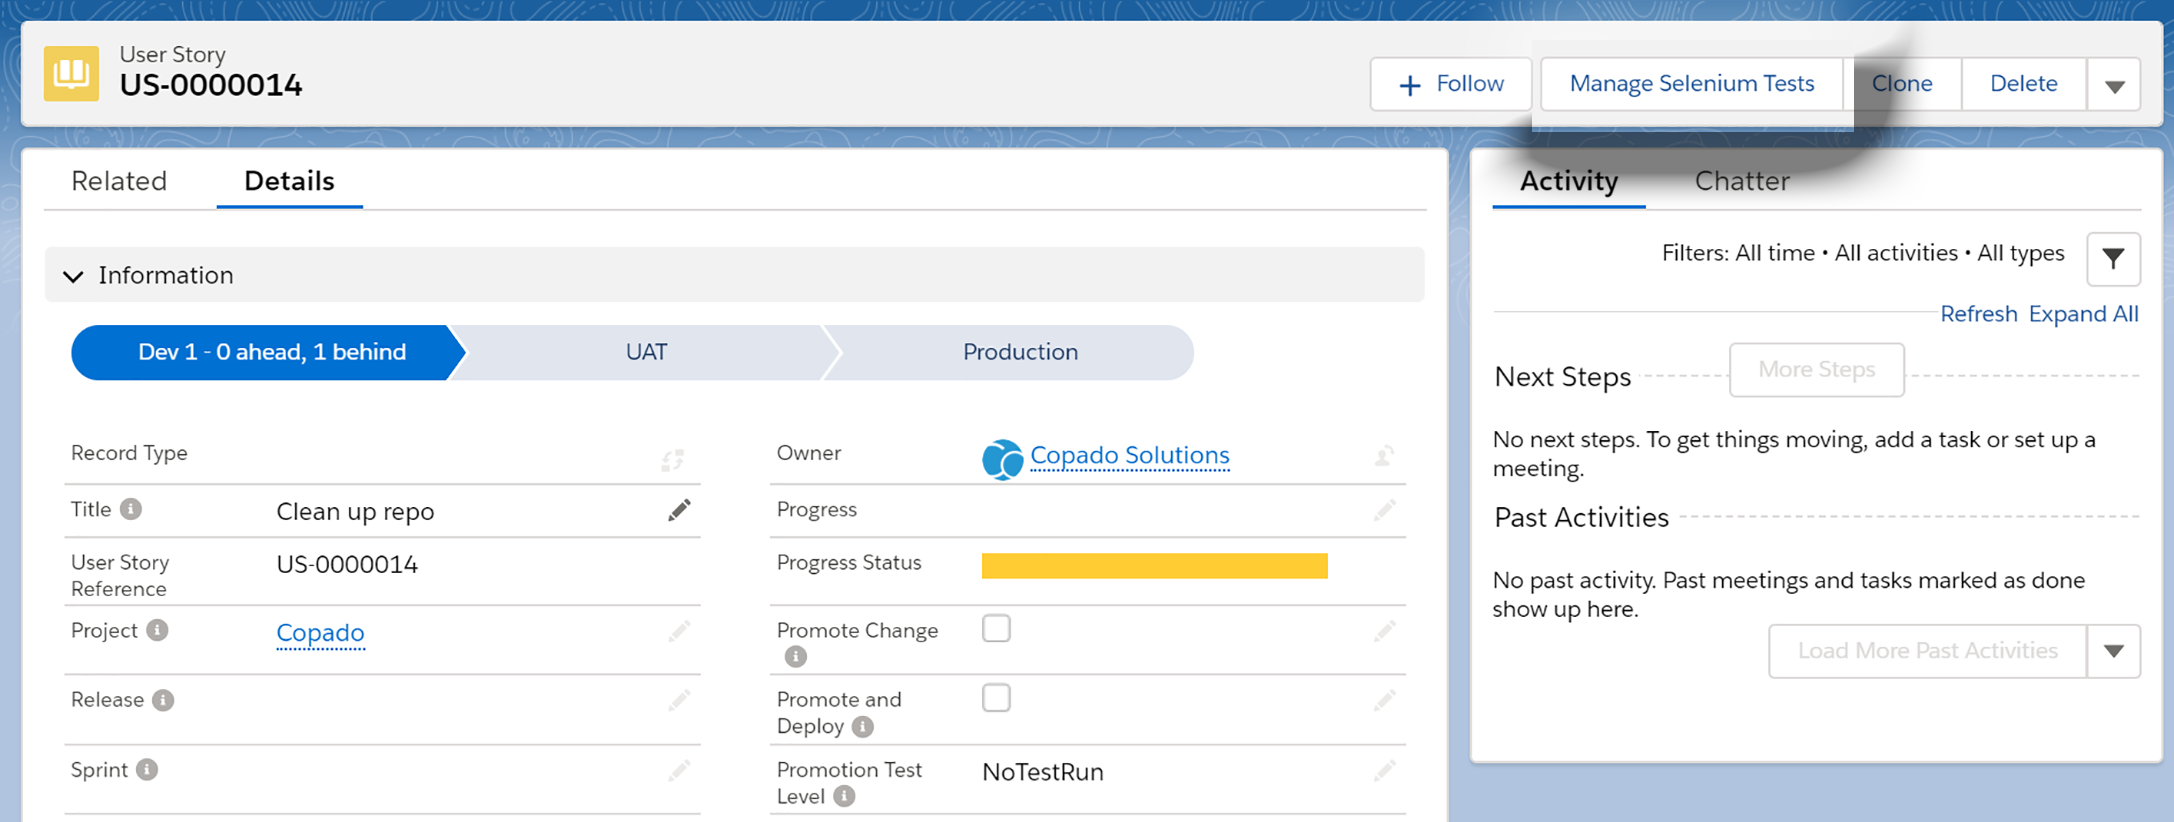2174x822 pixels.
Task: Click the Delete button
Action: 2024,84
